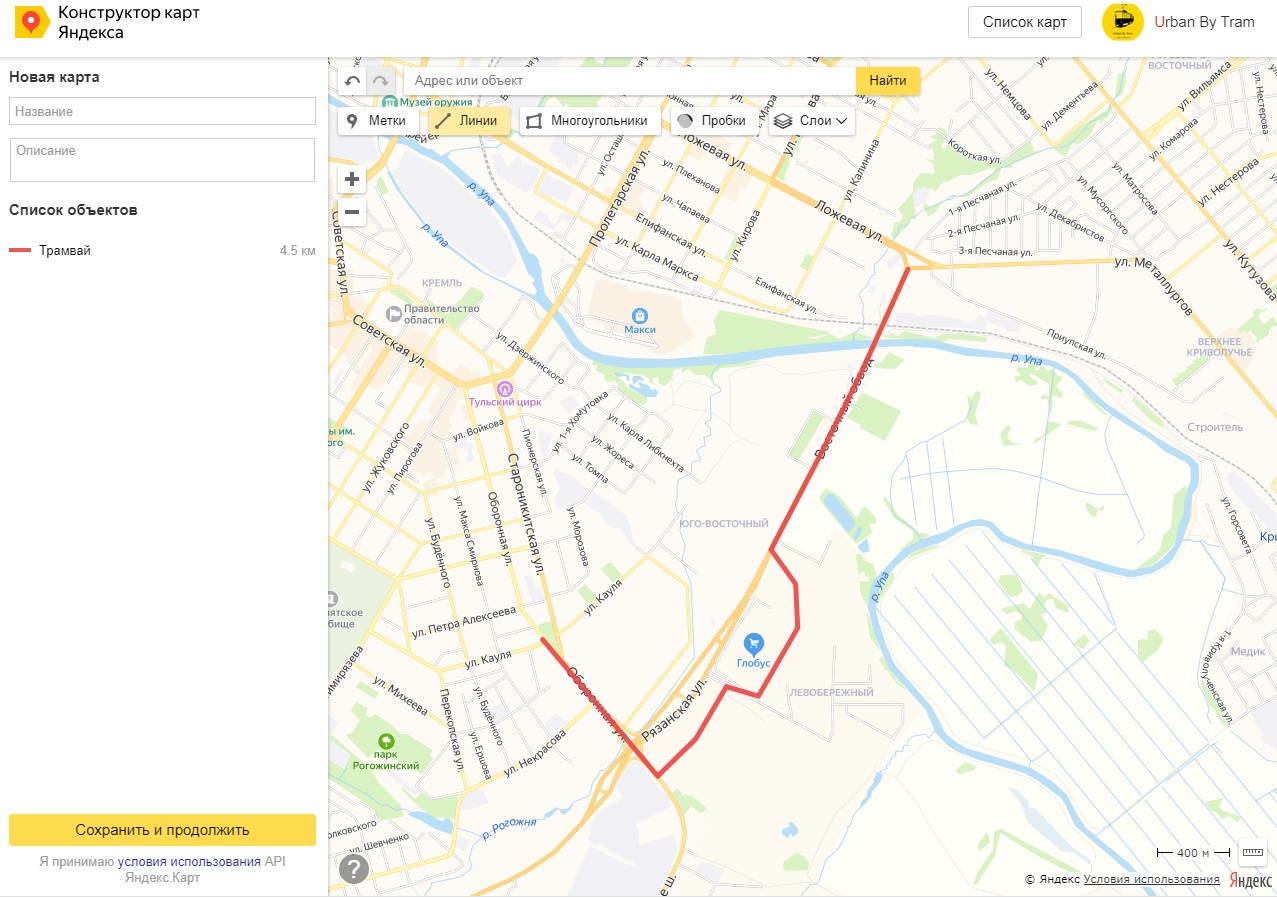Click the redo arrow icon
Viewport: 1277px width, 898px height.
pos(380,81)
